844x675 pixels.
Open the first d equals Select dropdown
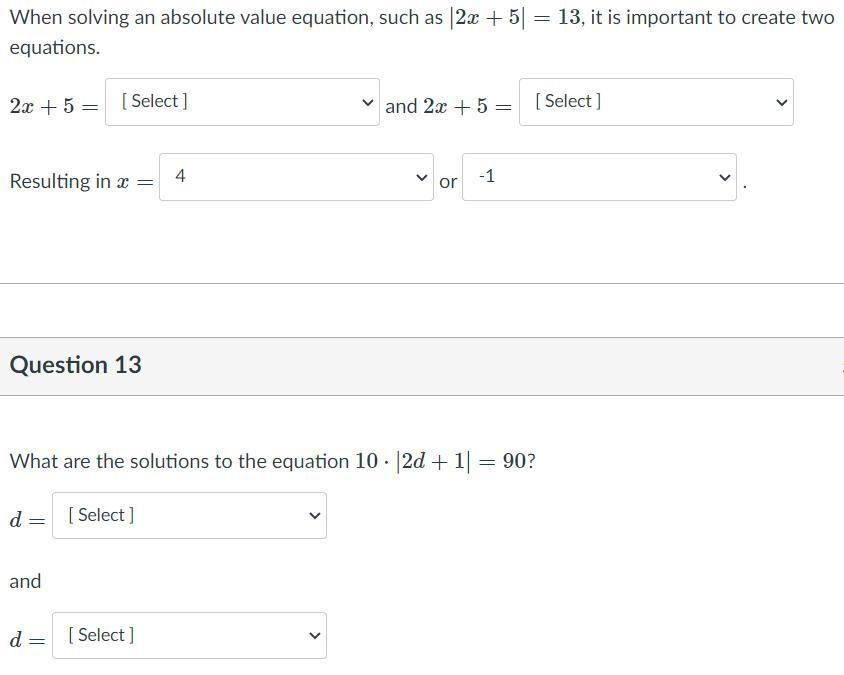pyautogui.click(x=189, y=516)
